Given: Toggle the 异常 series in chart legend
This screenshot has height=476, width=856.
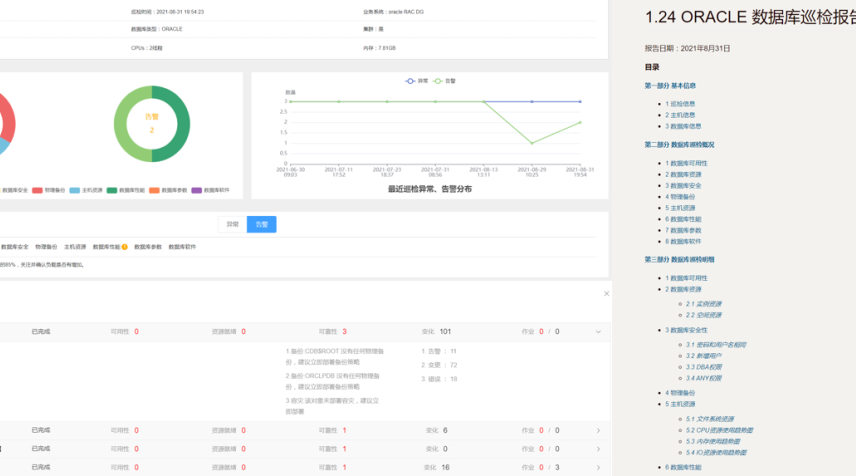Looking at the screenshot, I should pyautogui.click(x=417, y=80).
